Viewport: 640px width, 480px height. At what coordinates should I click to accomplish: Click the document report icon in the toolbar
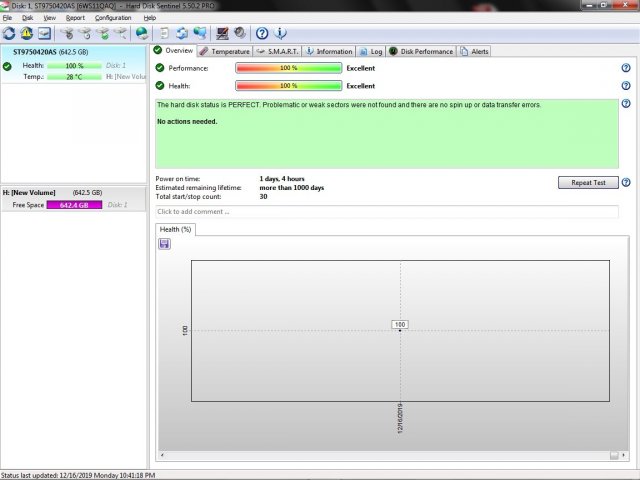click(x=165, y=33)
